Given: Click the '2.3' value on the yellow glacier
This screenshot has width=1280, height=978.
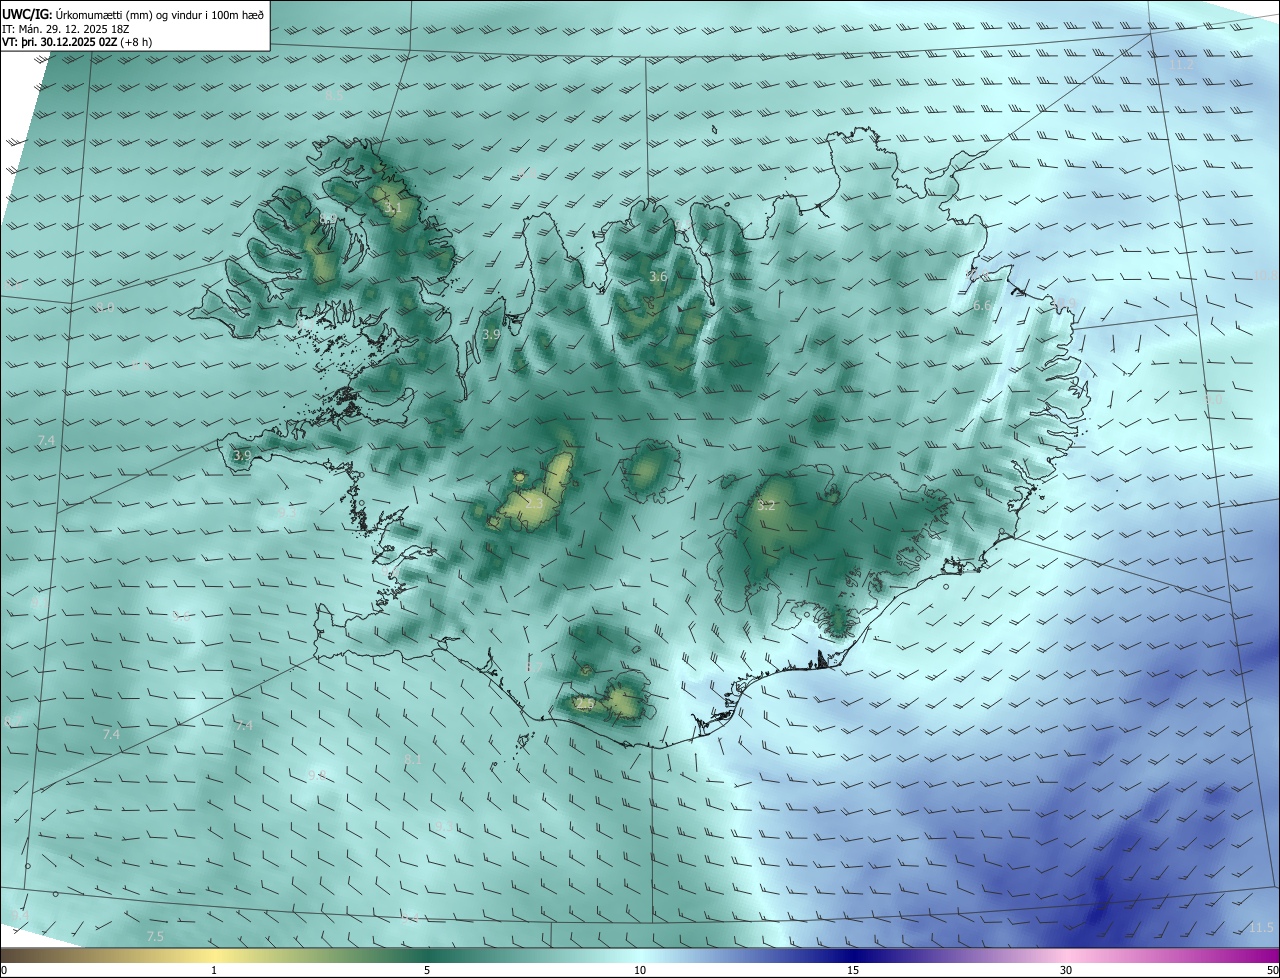Looking at the screenshot, I should [534, 502].
